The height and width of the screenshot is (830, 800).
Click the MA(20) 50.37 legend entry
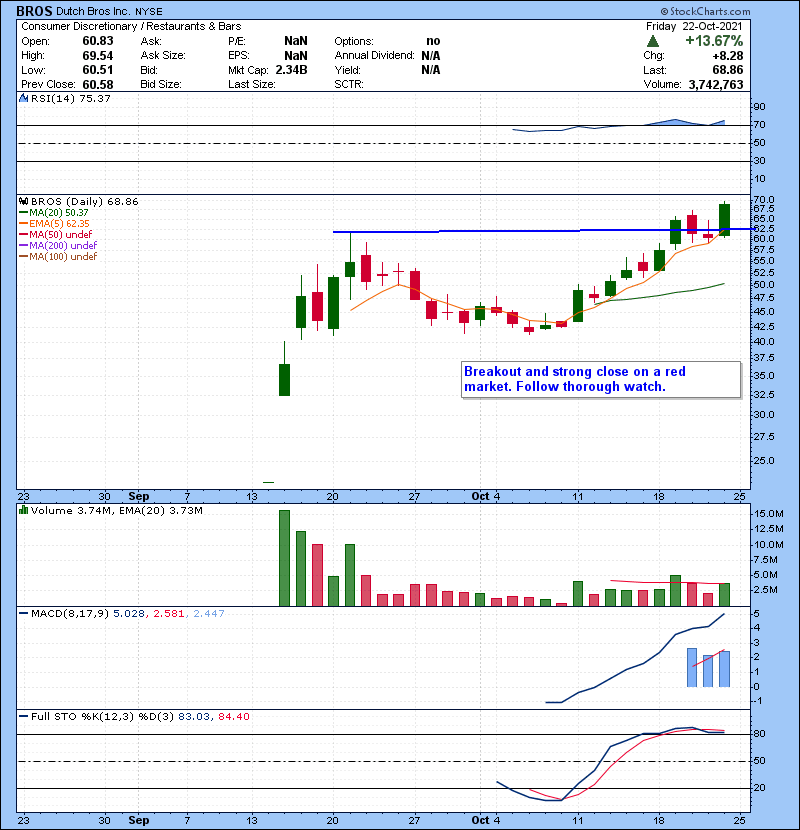[x=55, y=212]
